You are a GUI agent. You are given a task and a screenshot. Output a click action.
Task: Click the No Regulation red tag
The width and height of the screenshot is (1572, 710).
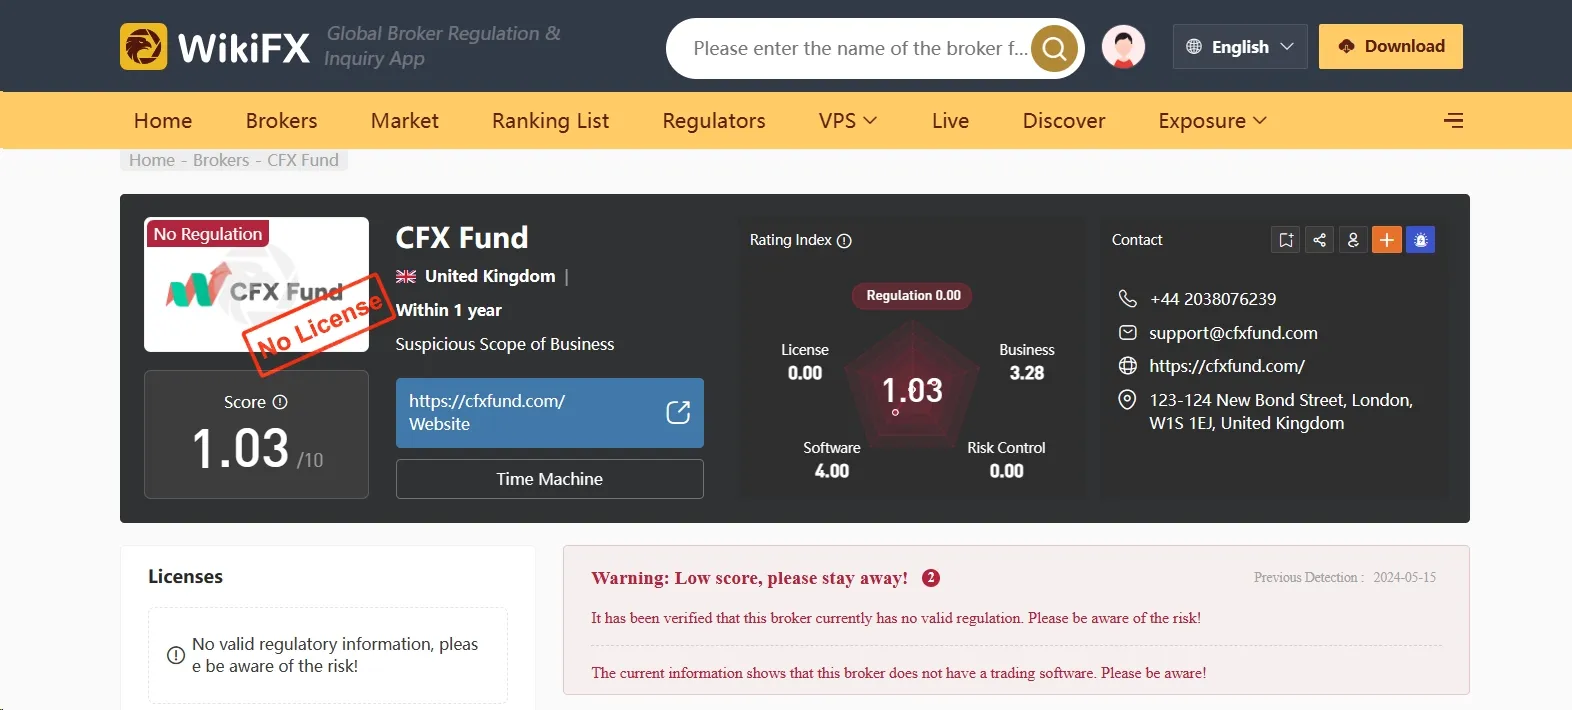tap(208, 234)
